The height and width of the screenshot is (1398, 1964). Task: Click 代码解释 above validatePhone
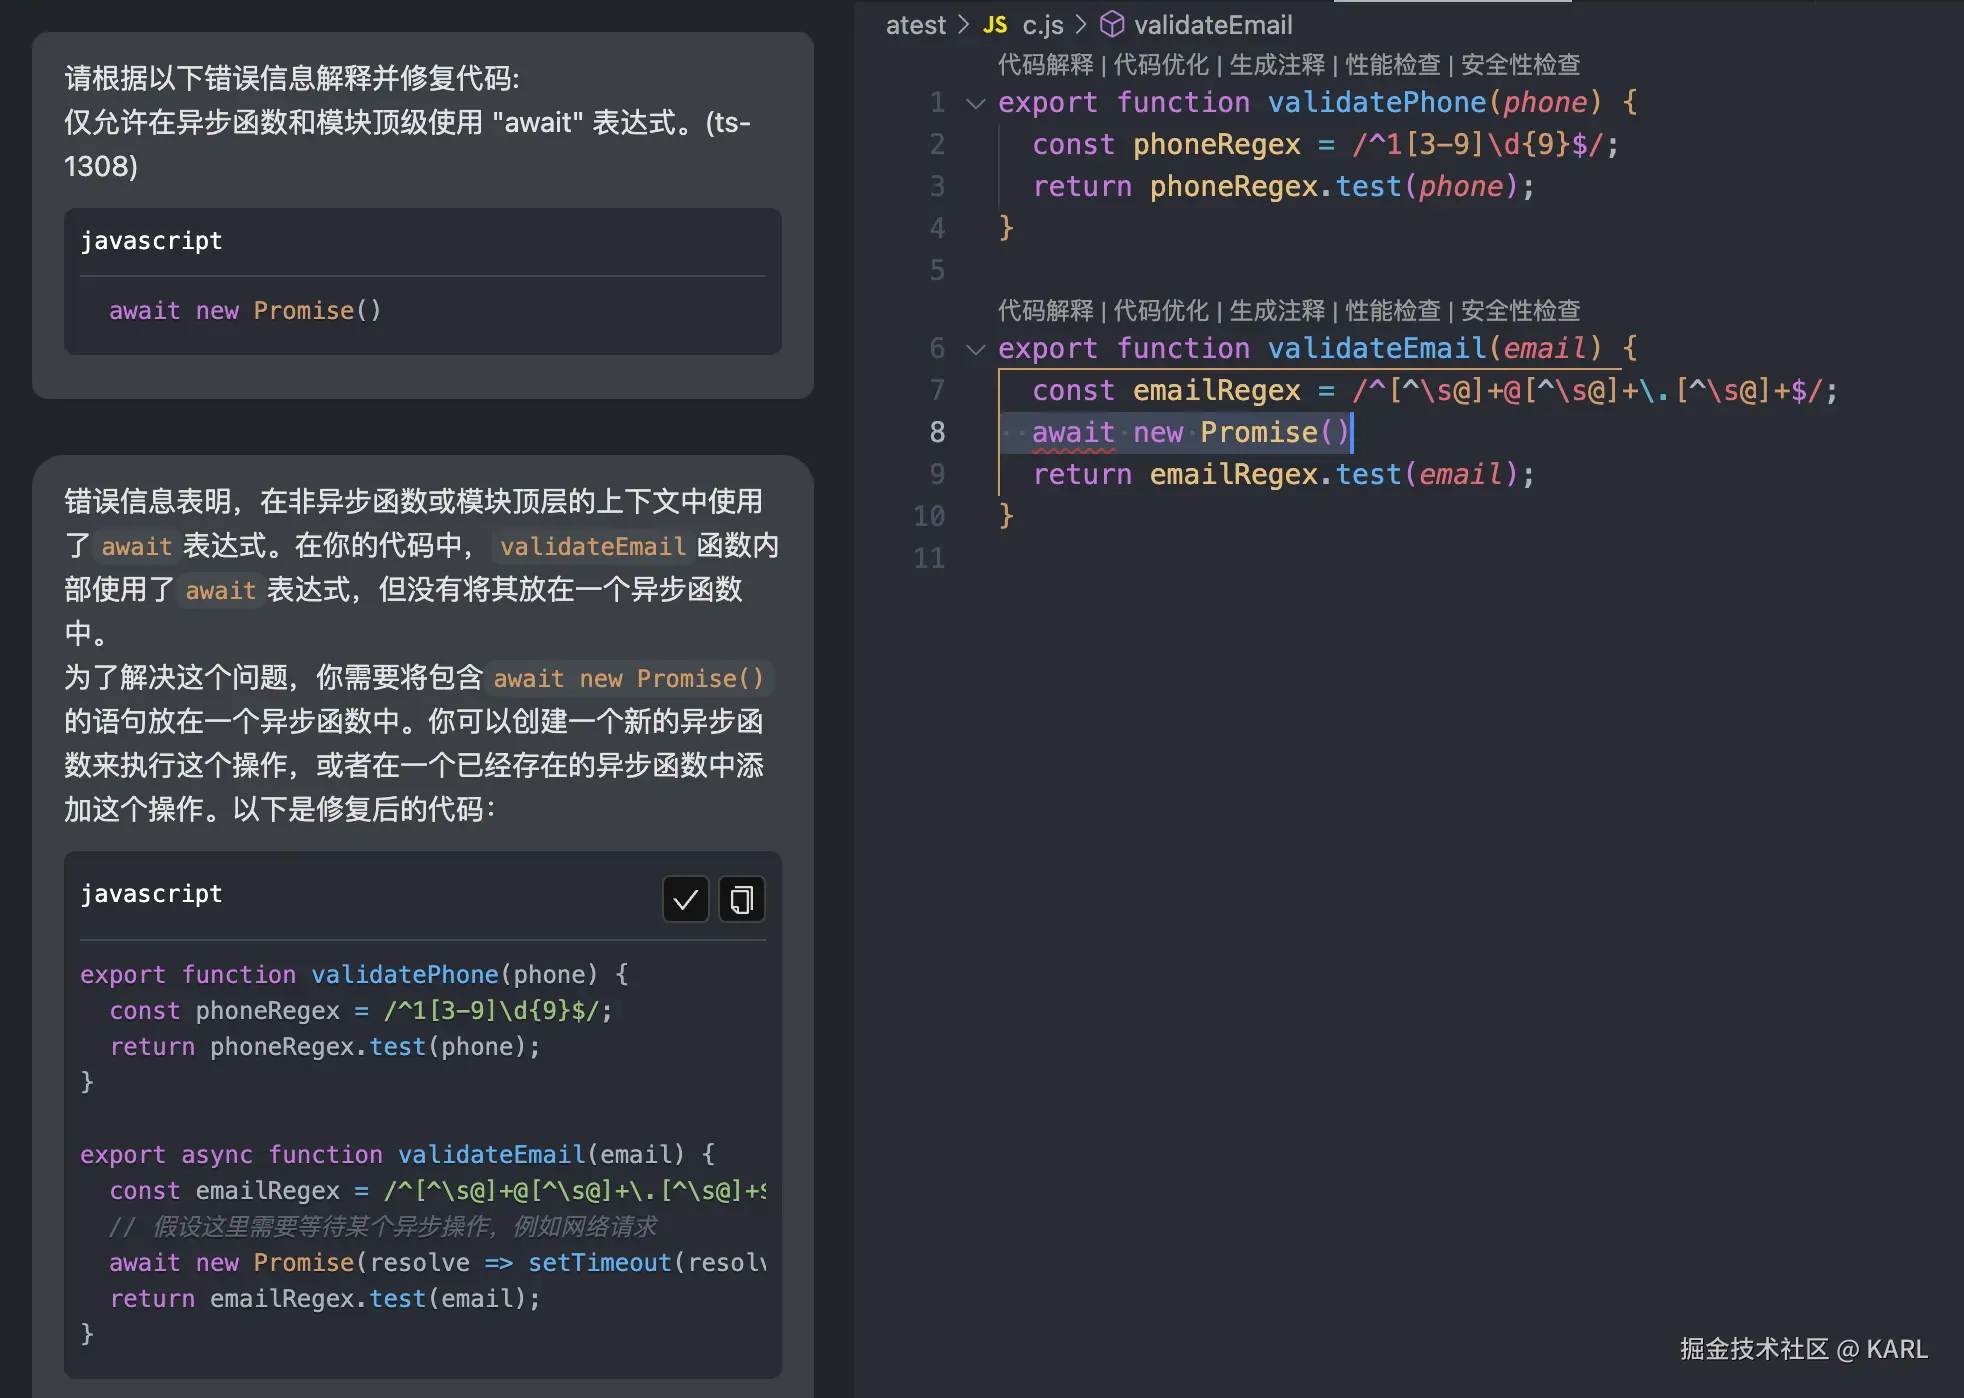point(1045,65)
